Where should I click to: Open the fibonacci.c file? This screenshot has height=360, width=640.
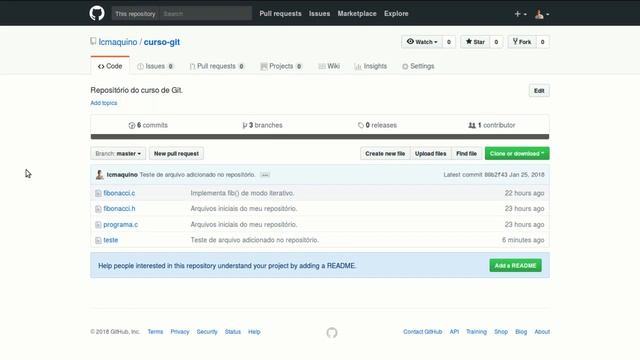119,193
